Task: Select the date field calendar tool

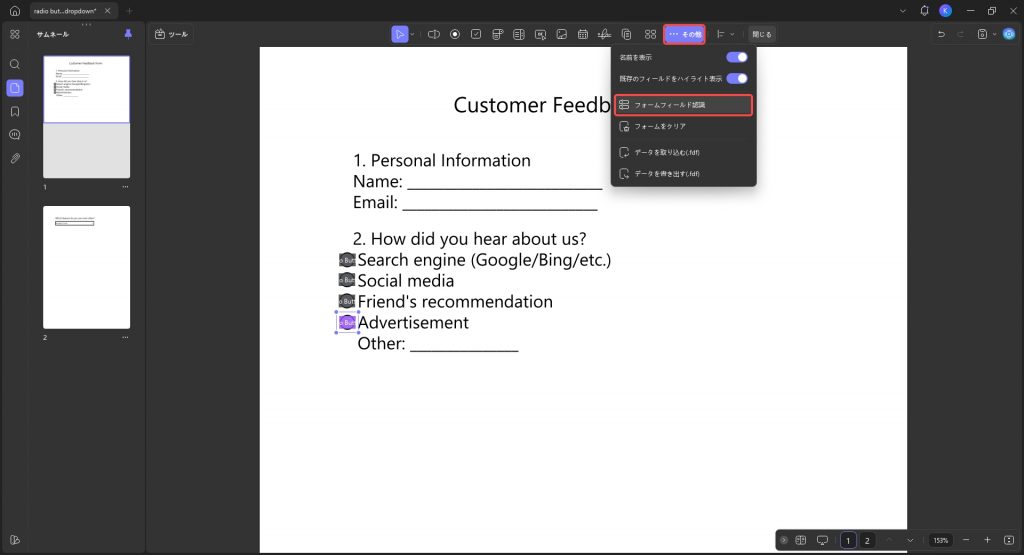Action: pyautogui.click(x=583, y=34)
